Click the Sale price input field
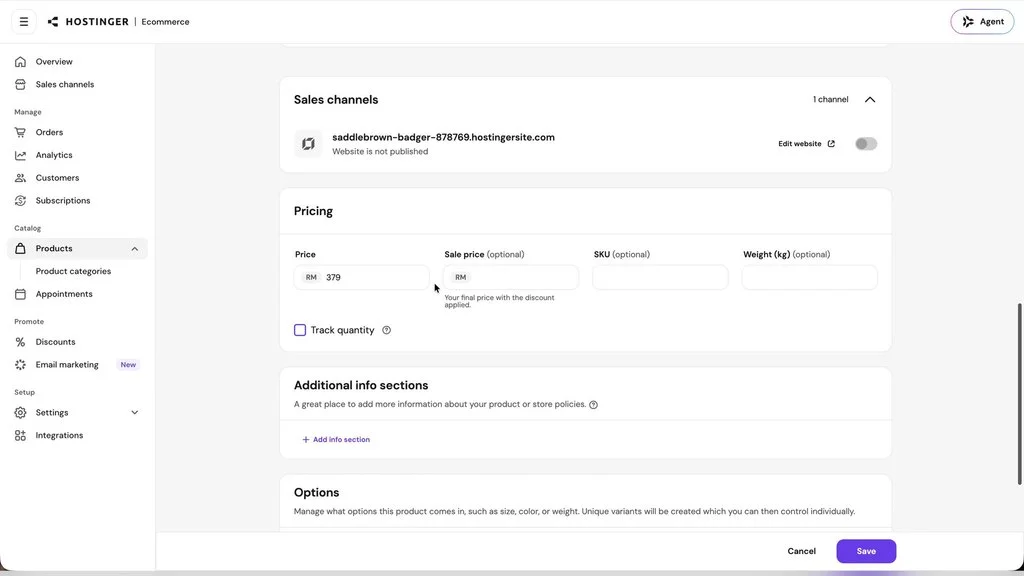 [x=511, y=278]
